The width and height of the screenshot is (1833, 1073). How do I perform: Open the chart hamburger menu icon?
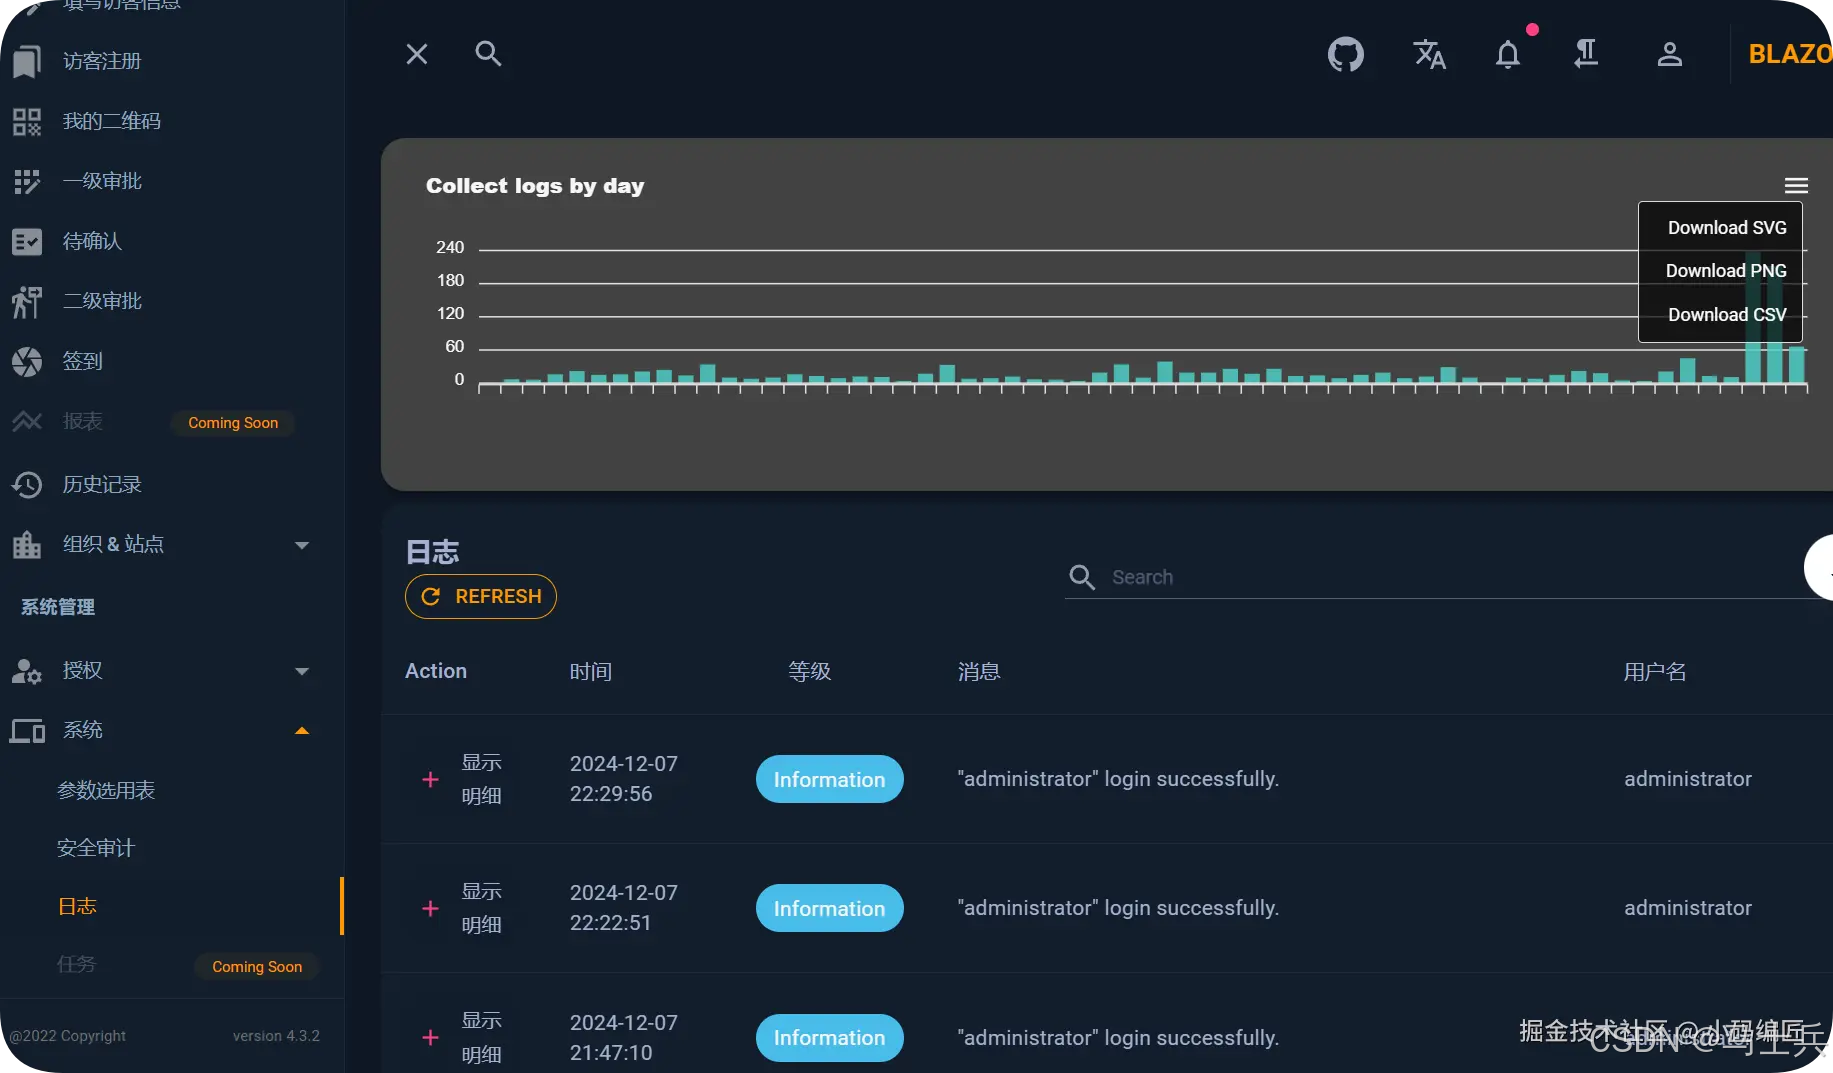[x=1796, y=184]
